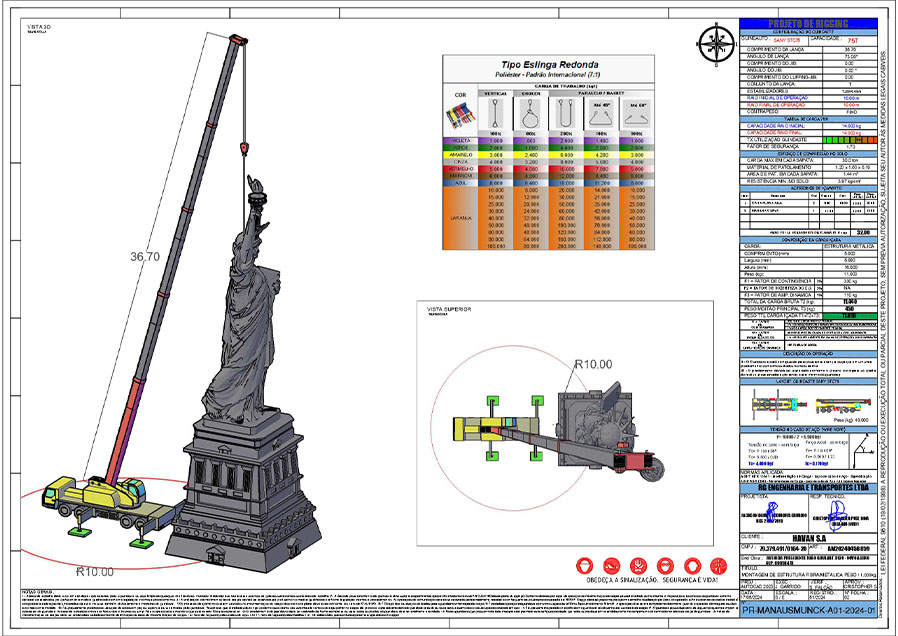Click the 'NOTAS GERAIS' notes heading

pos(37,590)
